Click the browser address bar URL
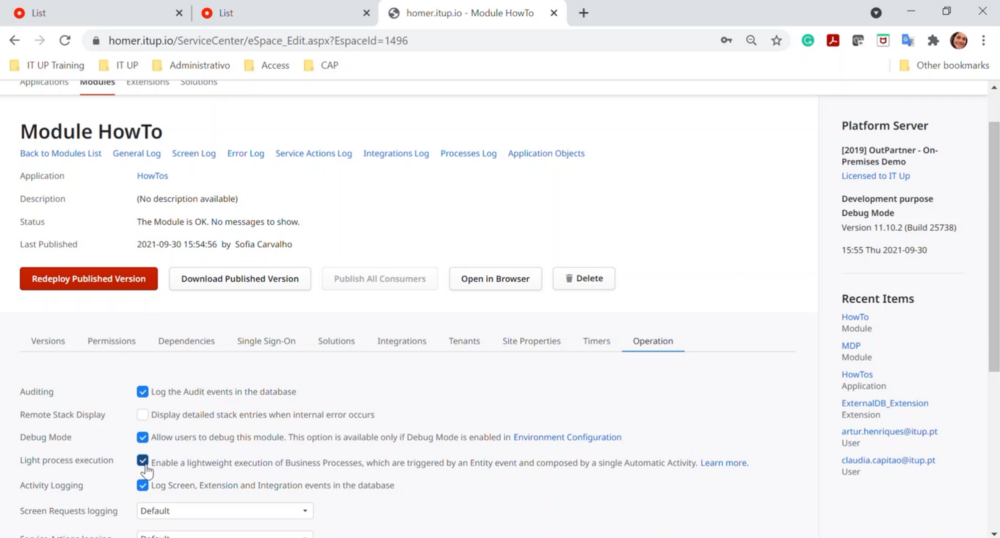This screenshot has height=538, width=1000. (x=258, y=40)
